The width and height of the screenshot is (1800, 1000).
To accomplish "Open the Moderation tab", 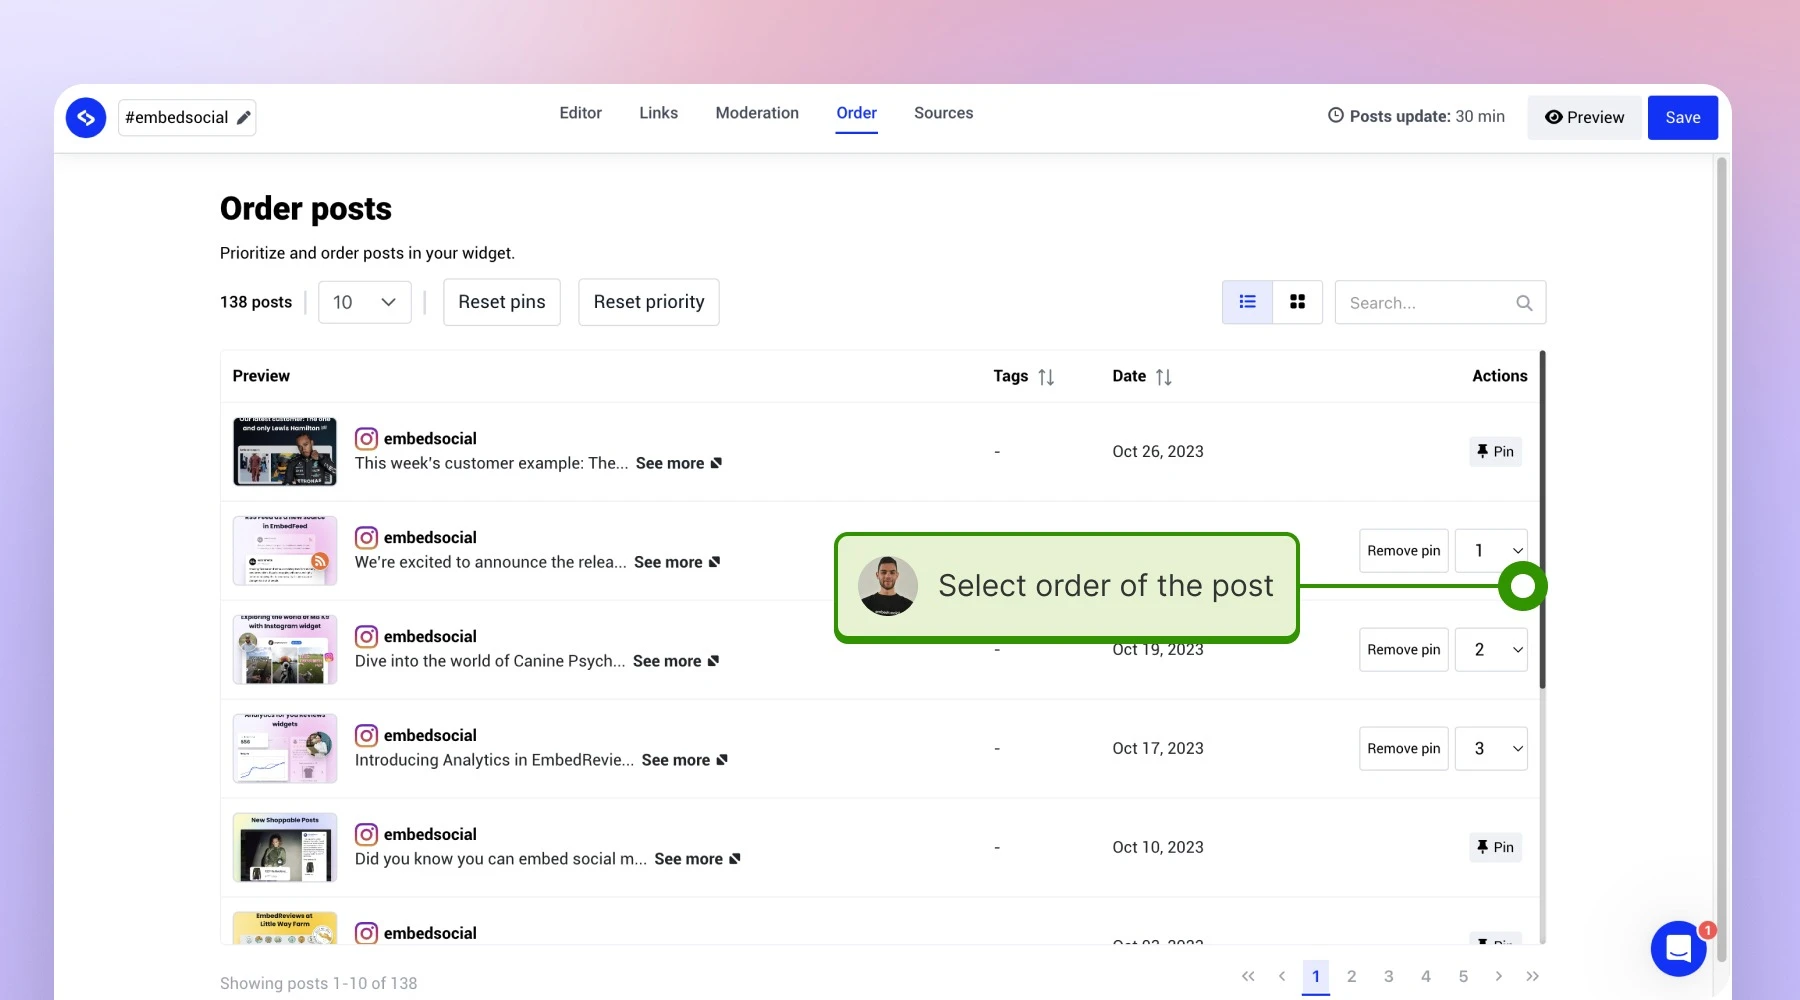I will pyautogui.click(x=757, y=113).
